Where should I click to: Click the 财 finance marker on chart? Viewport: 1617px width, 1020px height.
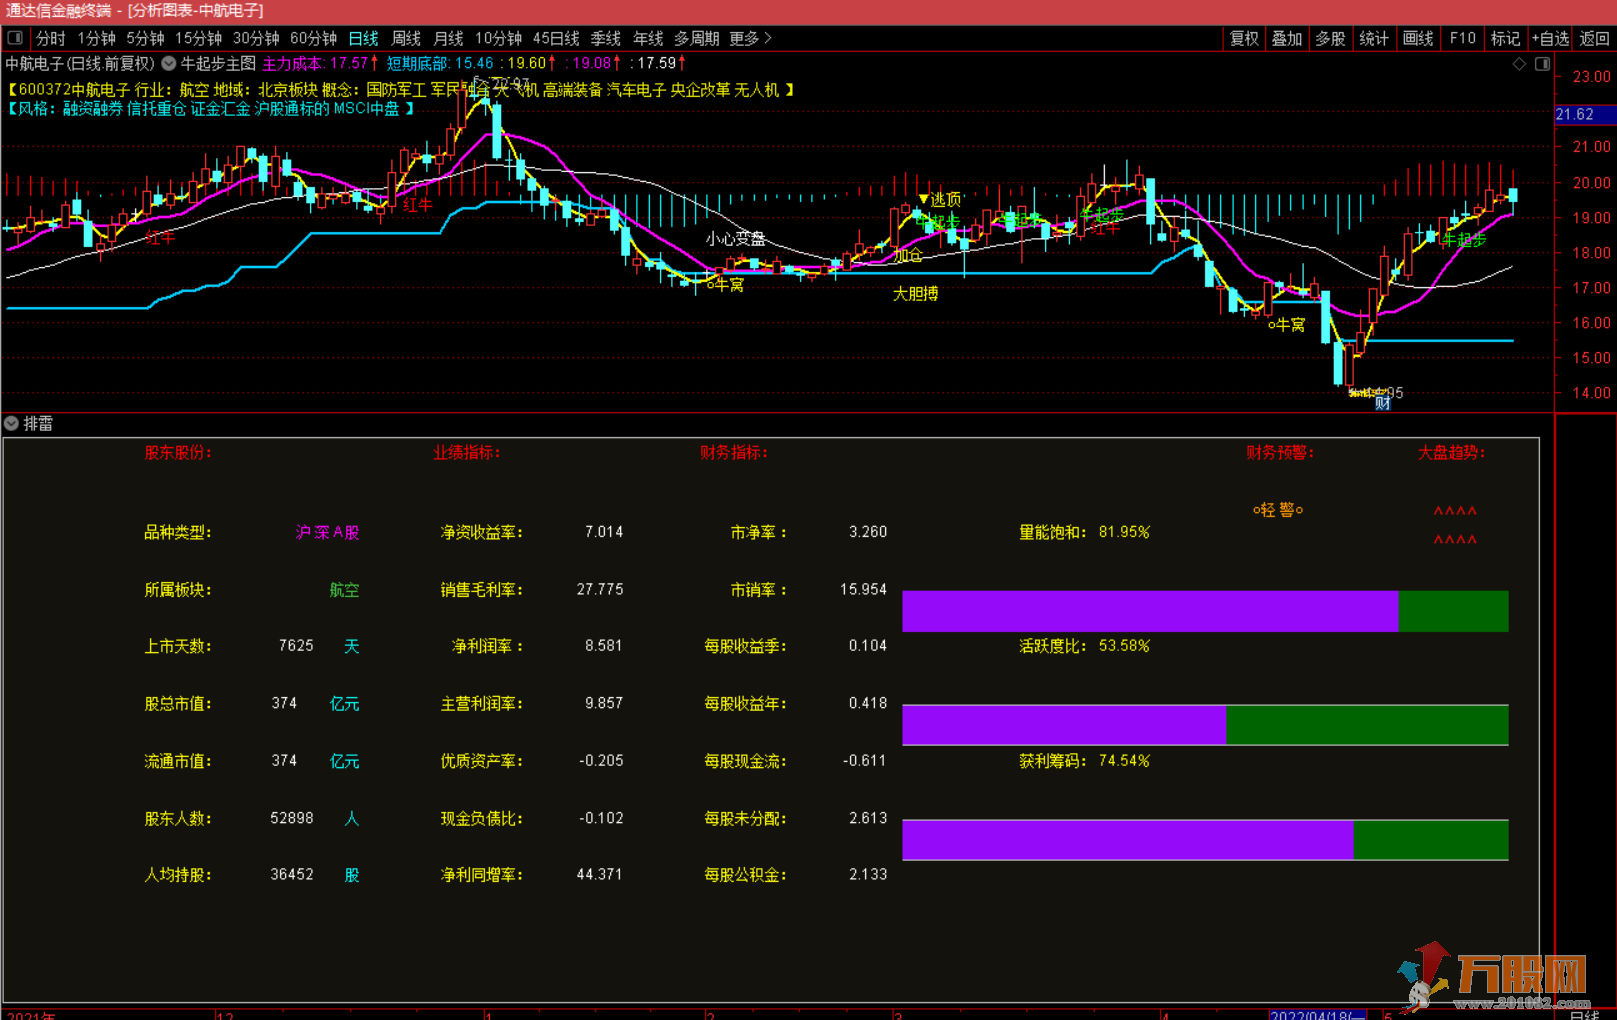(1383, 403)
